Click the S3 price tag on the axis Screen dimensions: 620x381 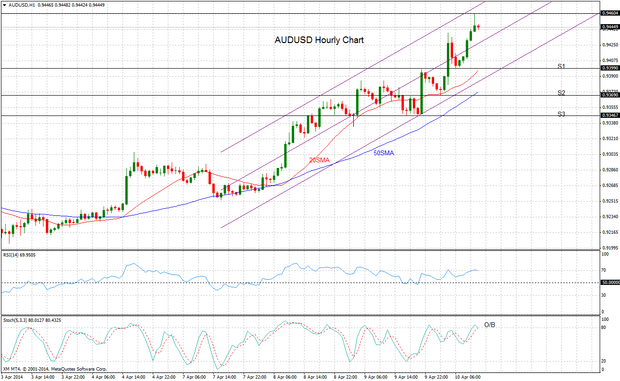coord(609,115)
